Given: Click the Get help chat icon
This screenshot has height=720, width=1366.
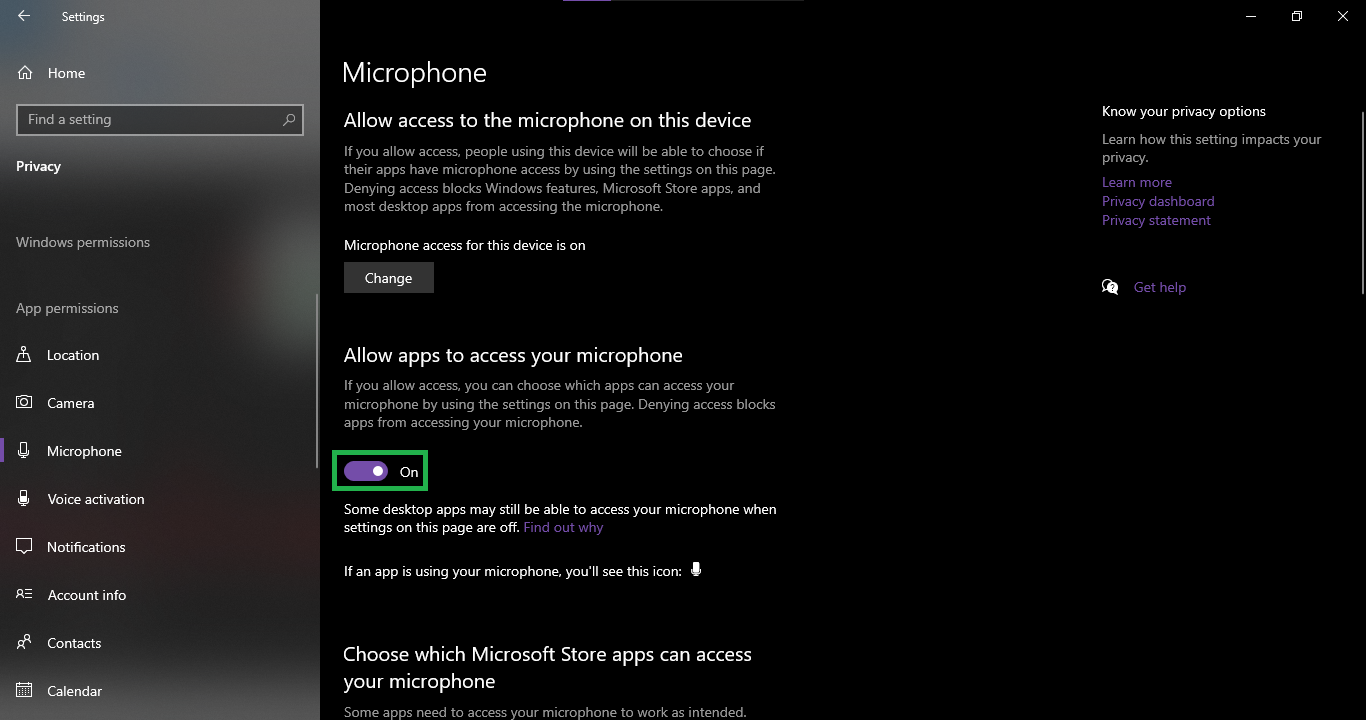Looking at the screenshot, I should [x=1110, y=287].
